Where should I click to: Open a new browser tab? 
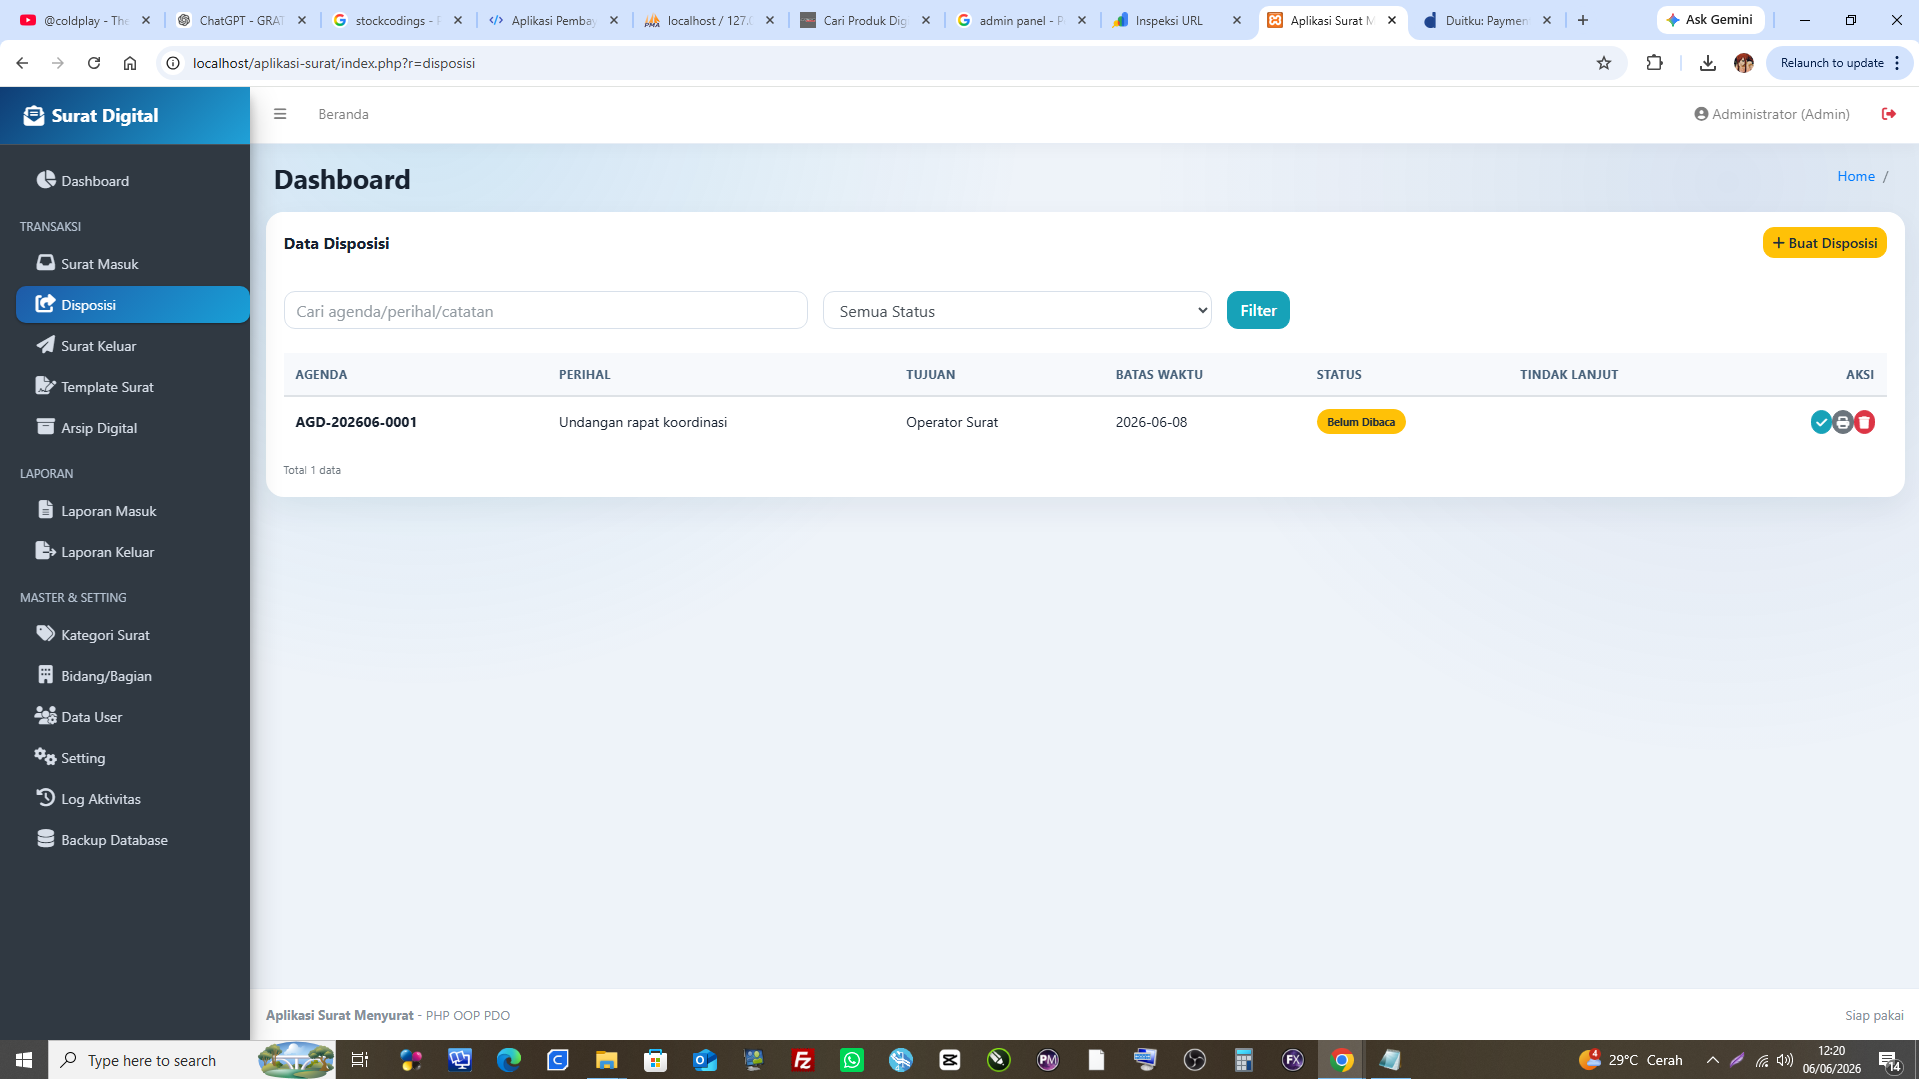click(1583, 20)
